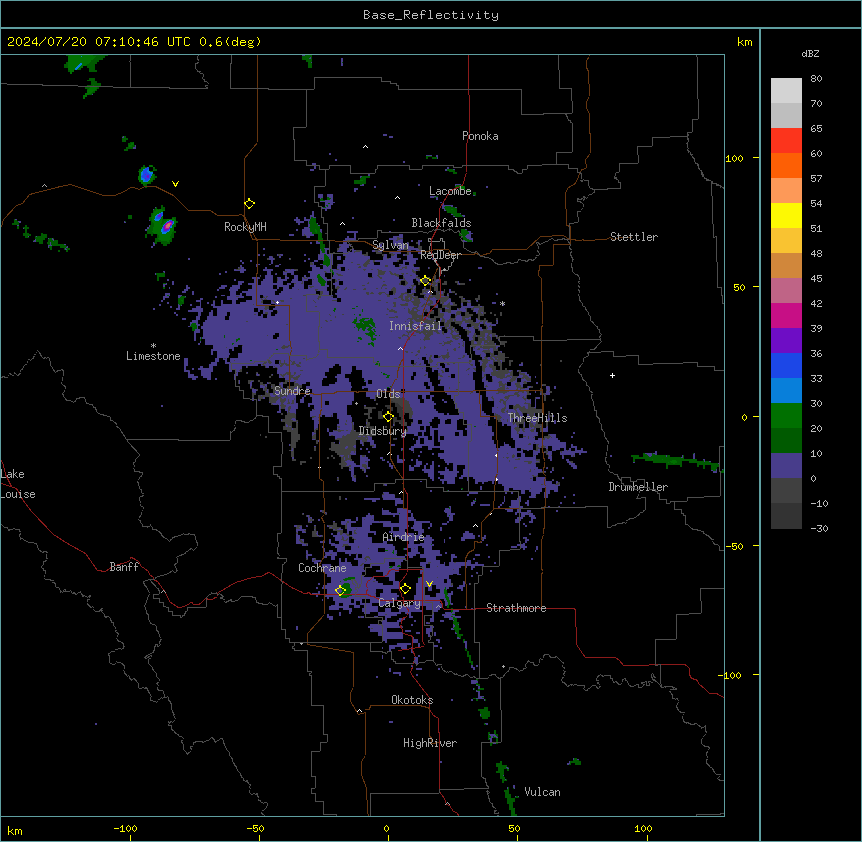Image resolution: width=862 pixels, height=842 pixels.
Task: Click the HighRiver label
Action: 430,743
